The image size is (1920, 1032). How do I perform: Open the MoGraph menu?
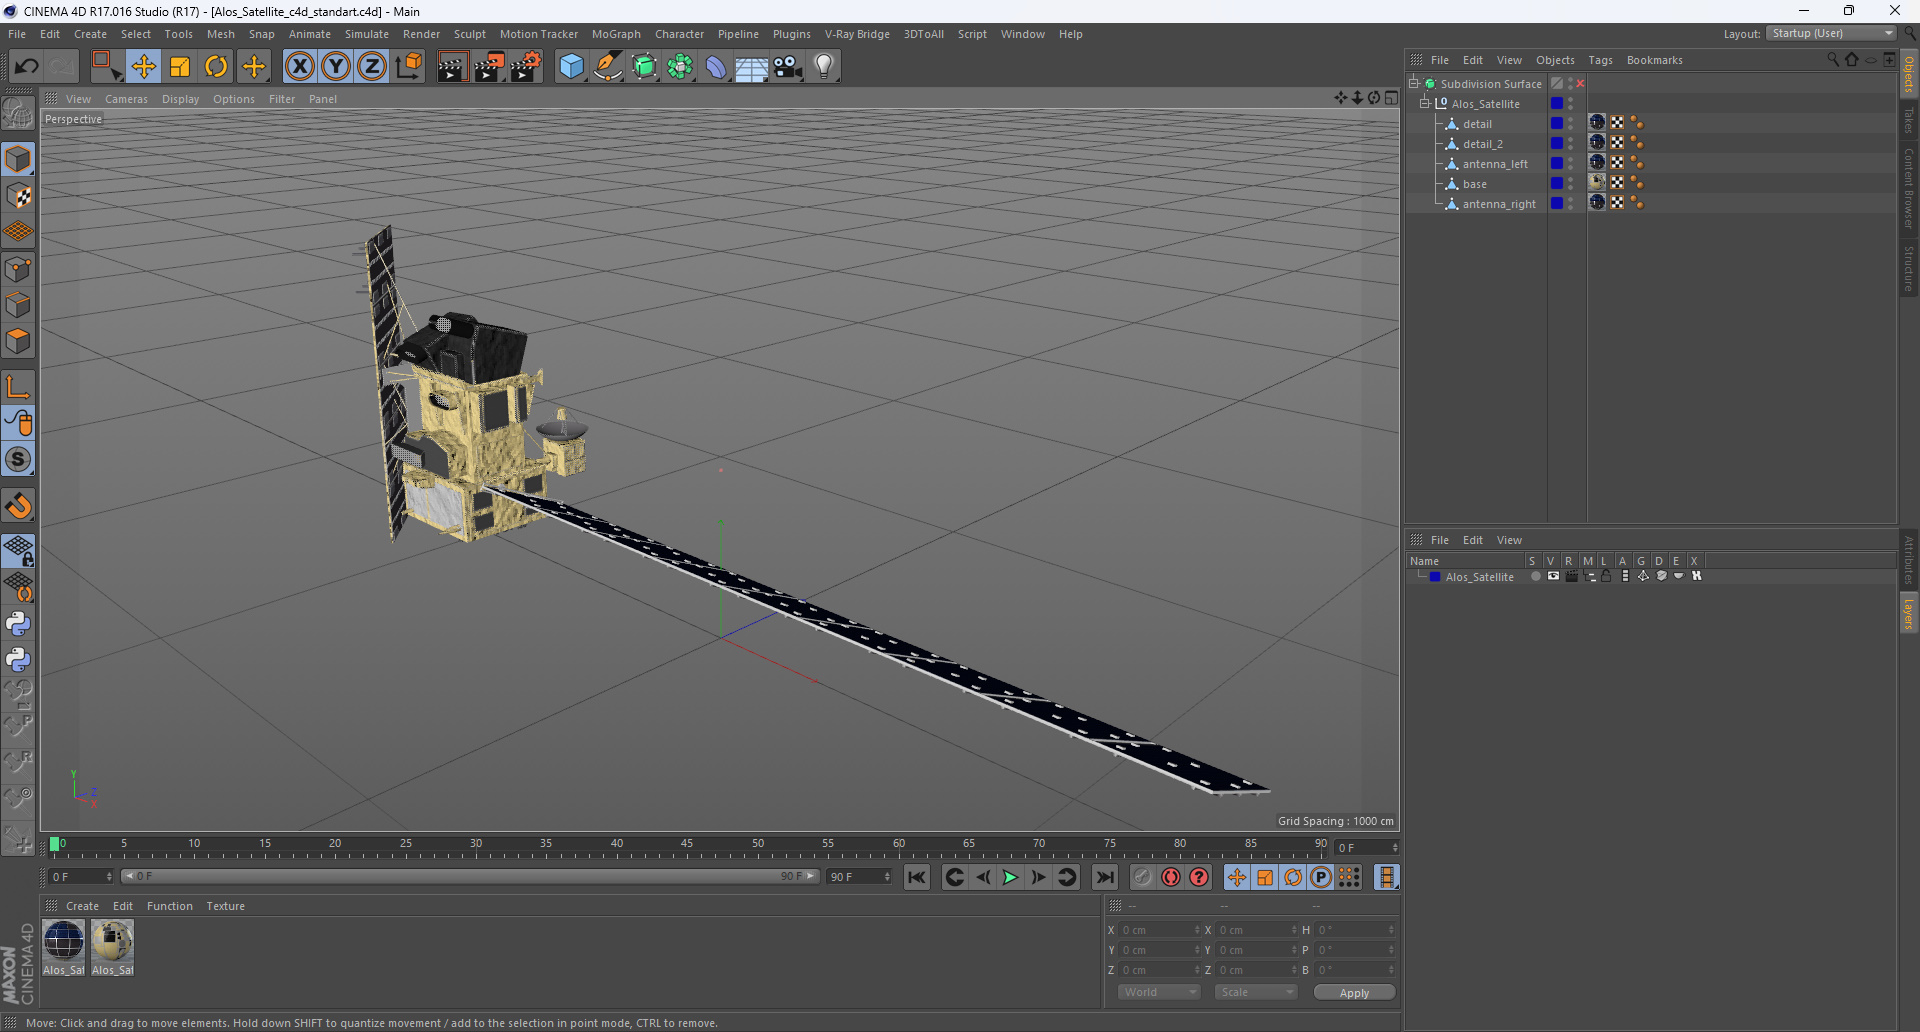pos(616,34)
